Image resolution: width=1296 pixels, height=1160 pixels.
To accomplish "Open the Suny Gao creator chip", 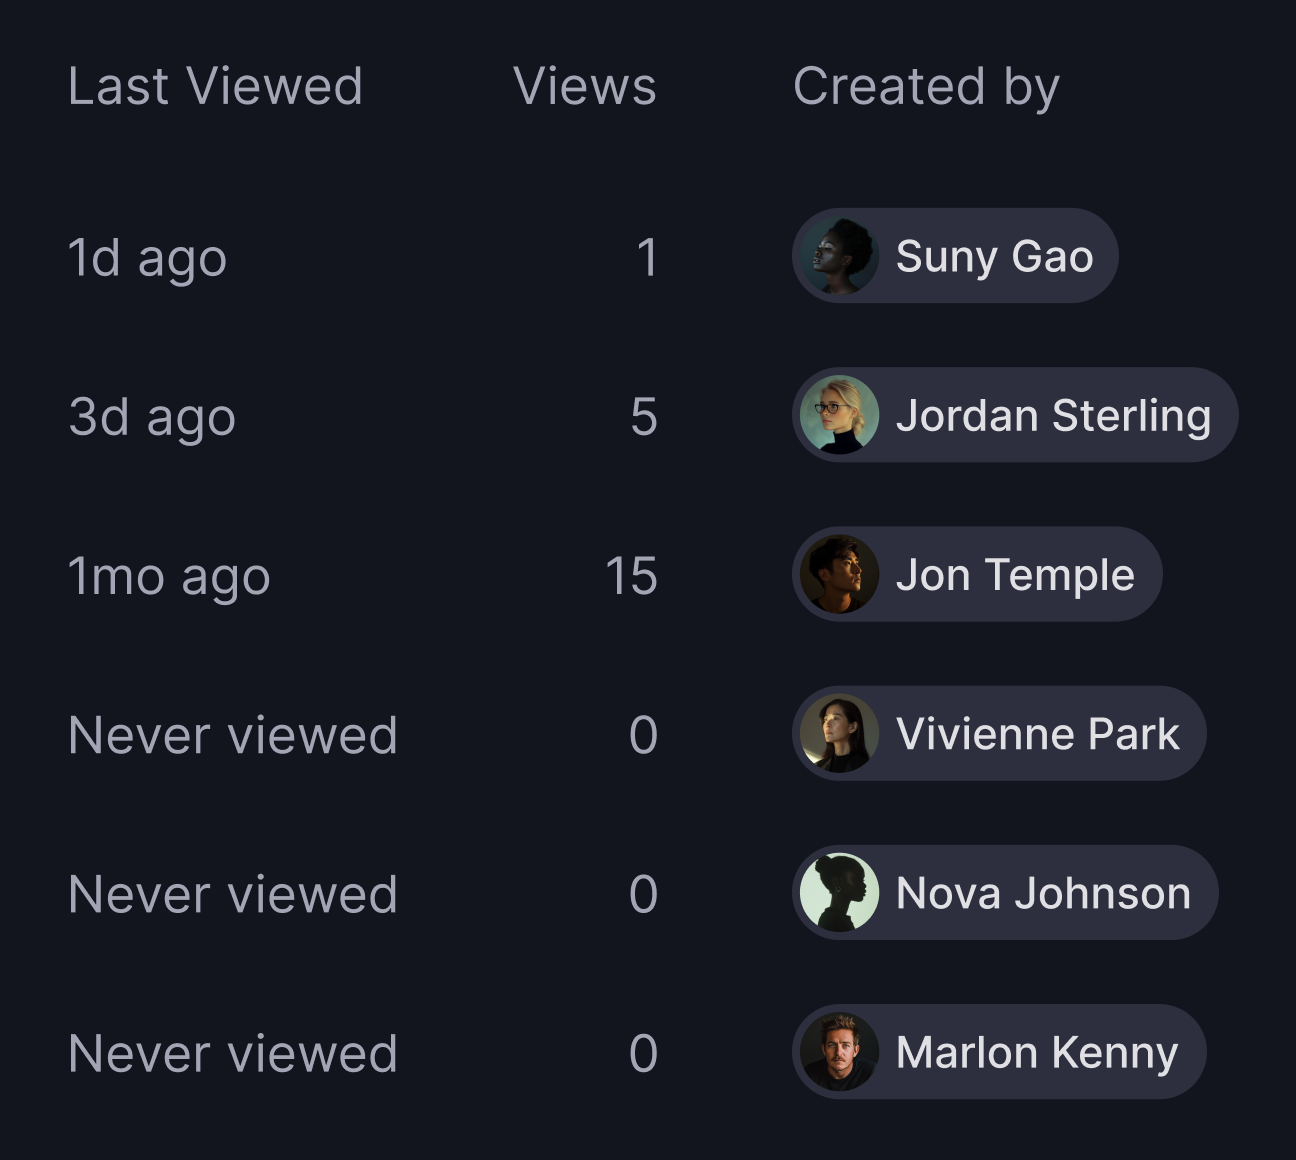I will pos(955,256).
